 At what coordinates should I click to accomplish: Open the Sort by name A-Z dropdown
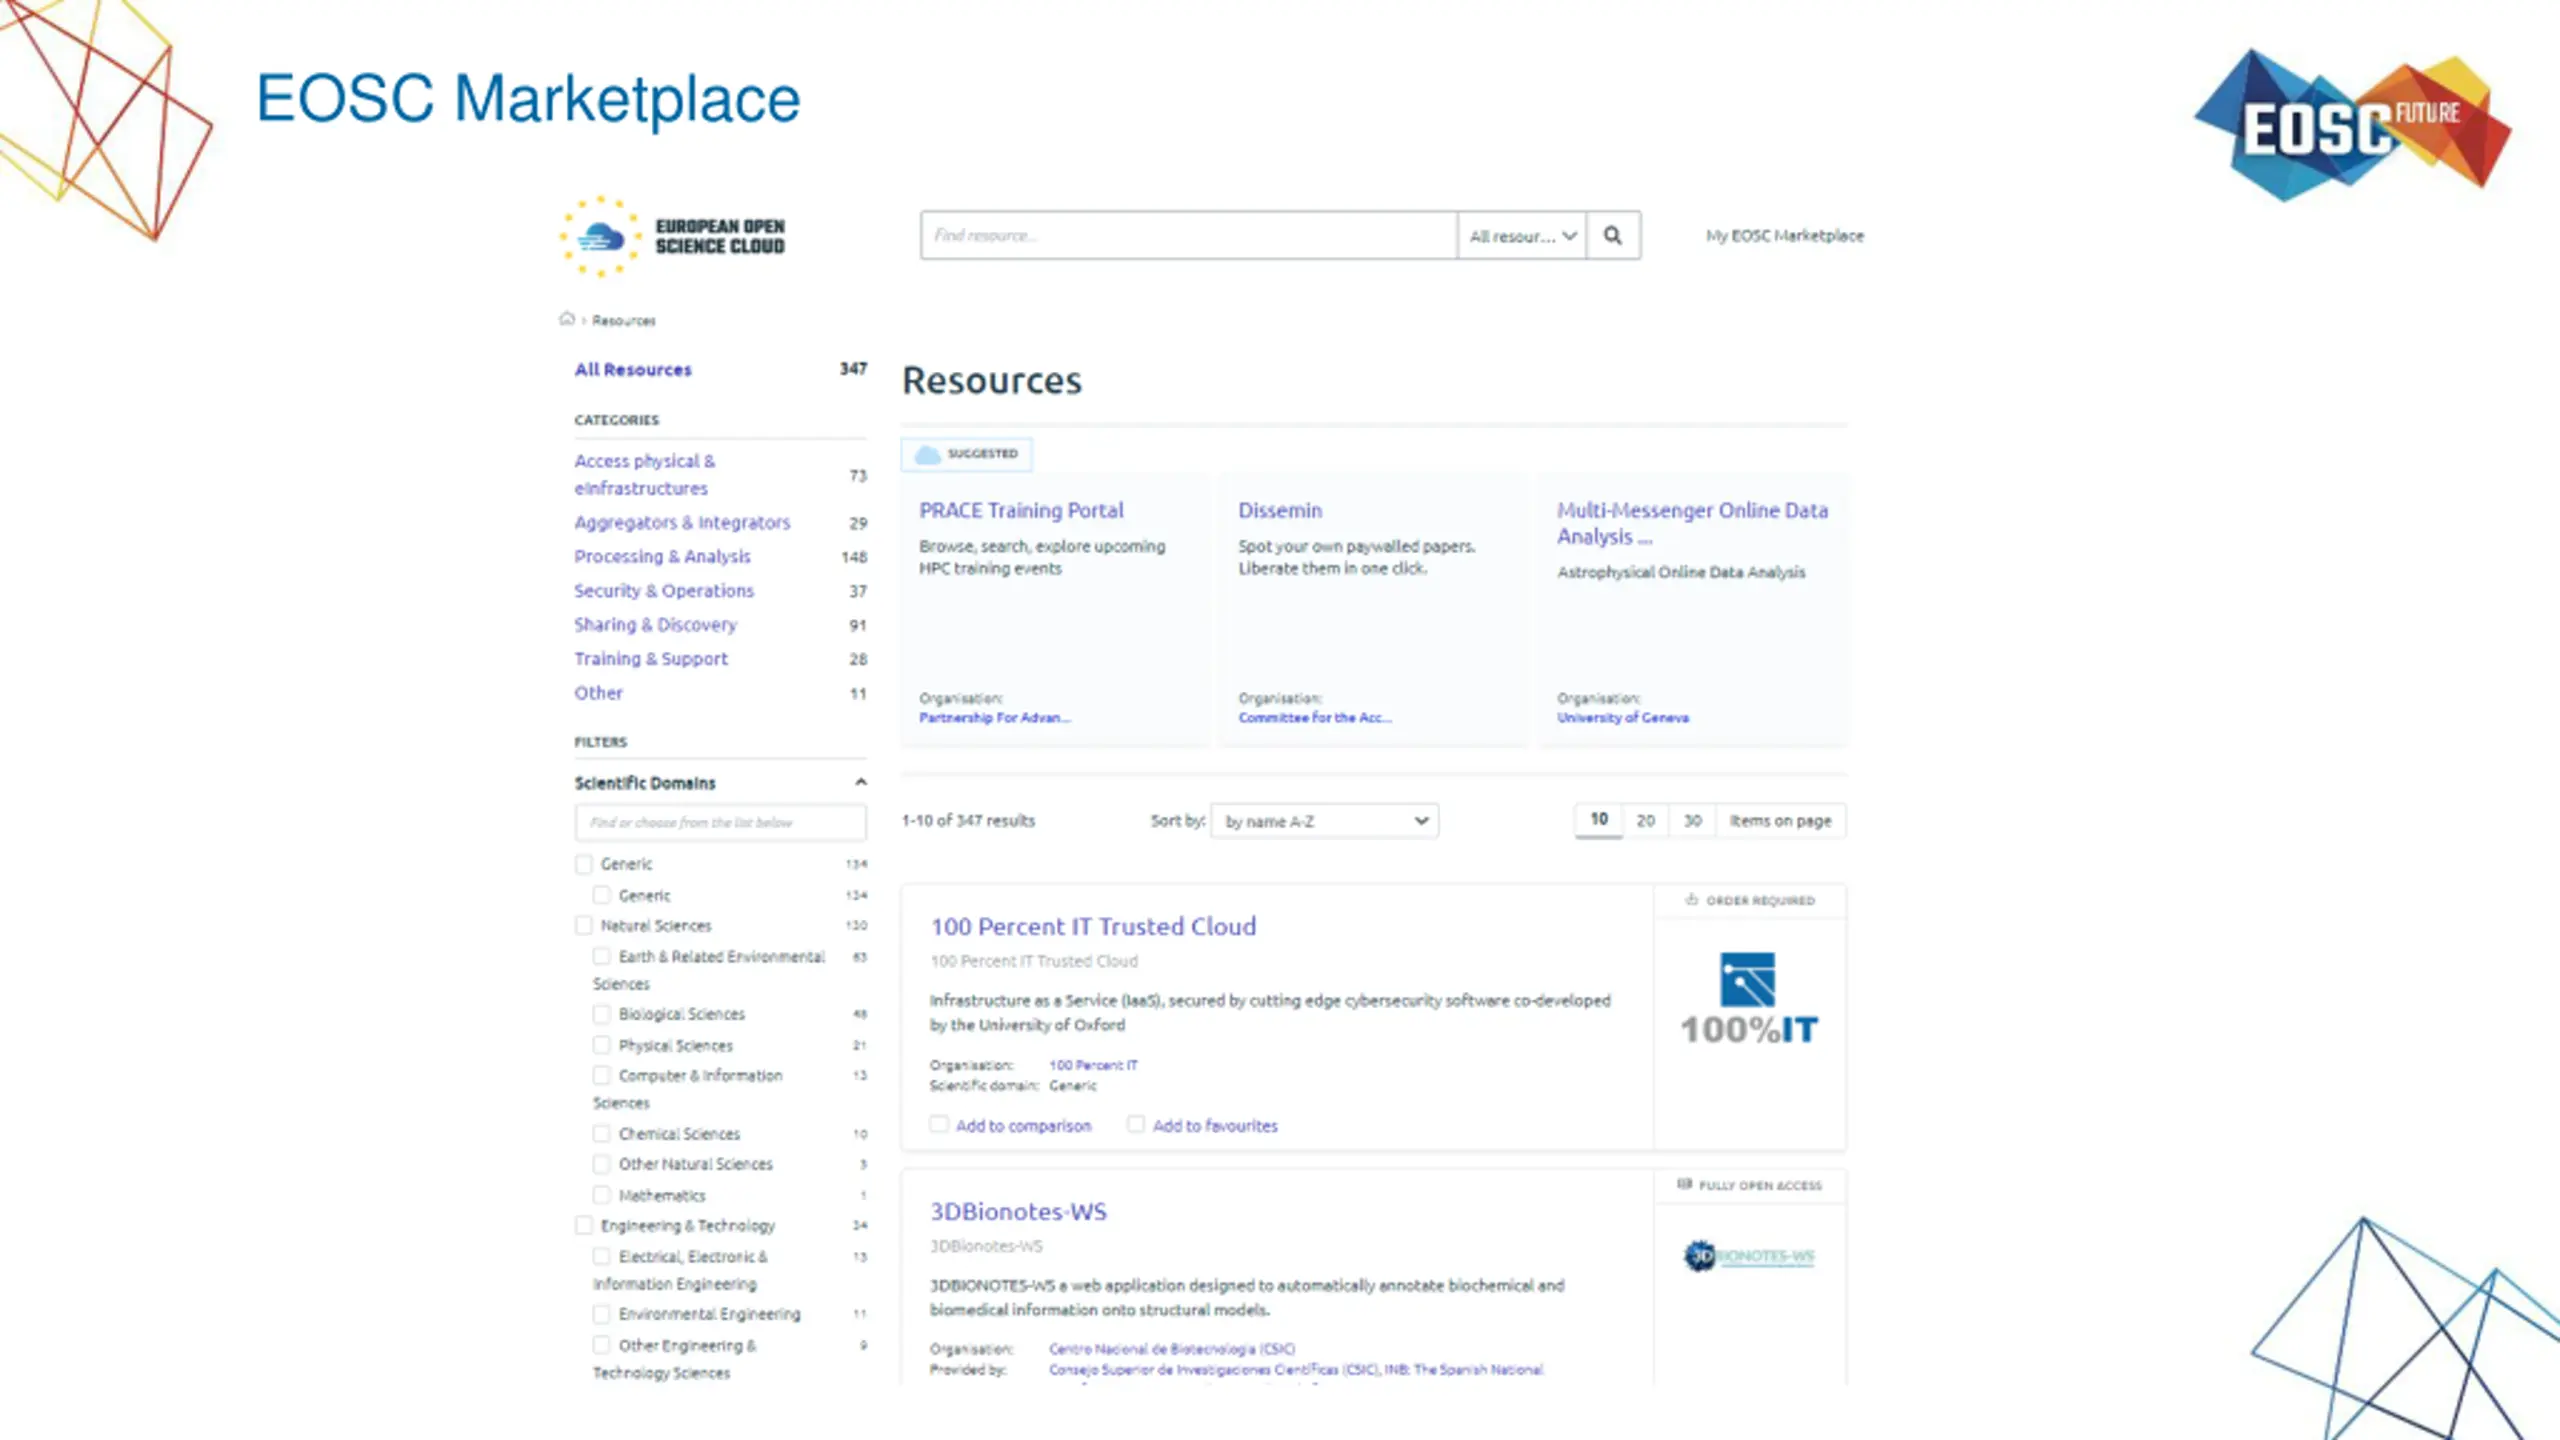click(x=1324, y=821)
